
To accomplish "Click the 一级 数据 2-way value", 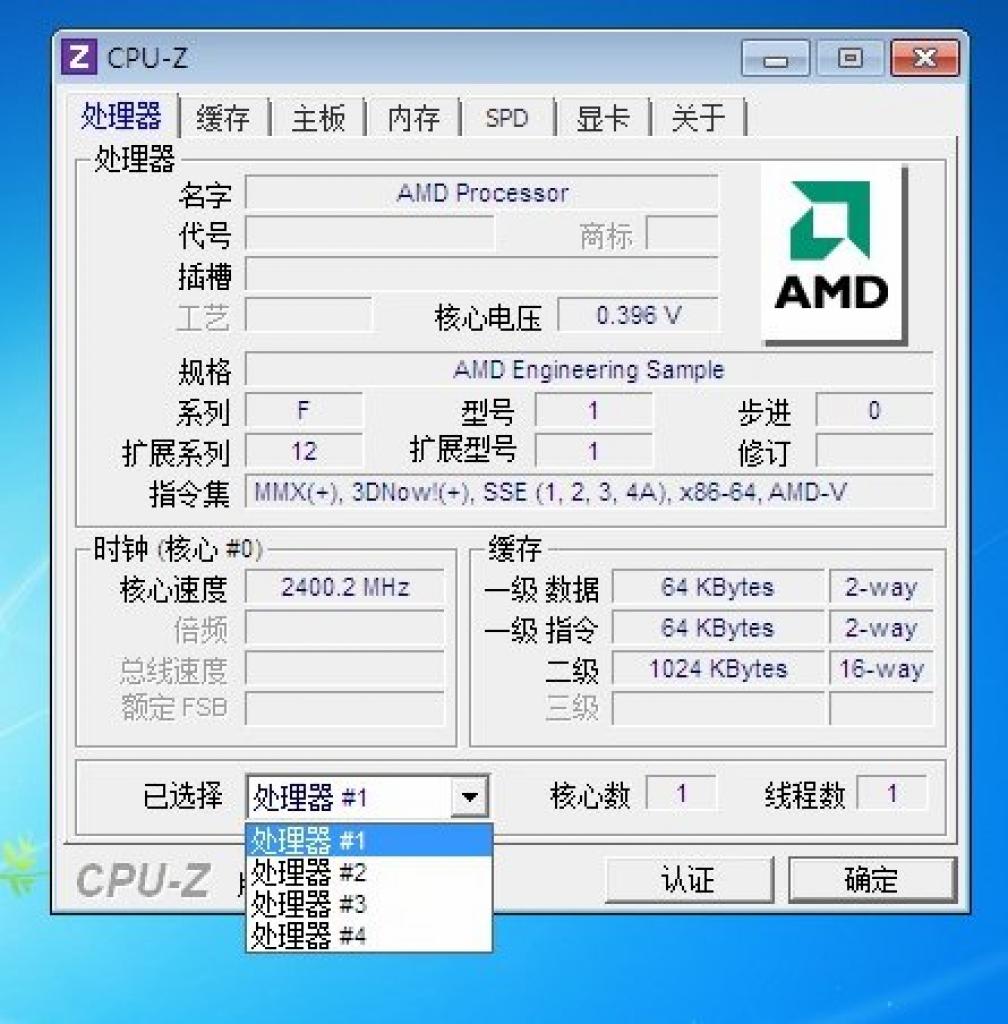I will pos(881,587).
